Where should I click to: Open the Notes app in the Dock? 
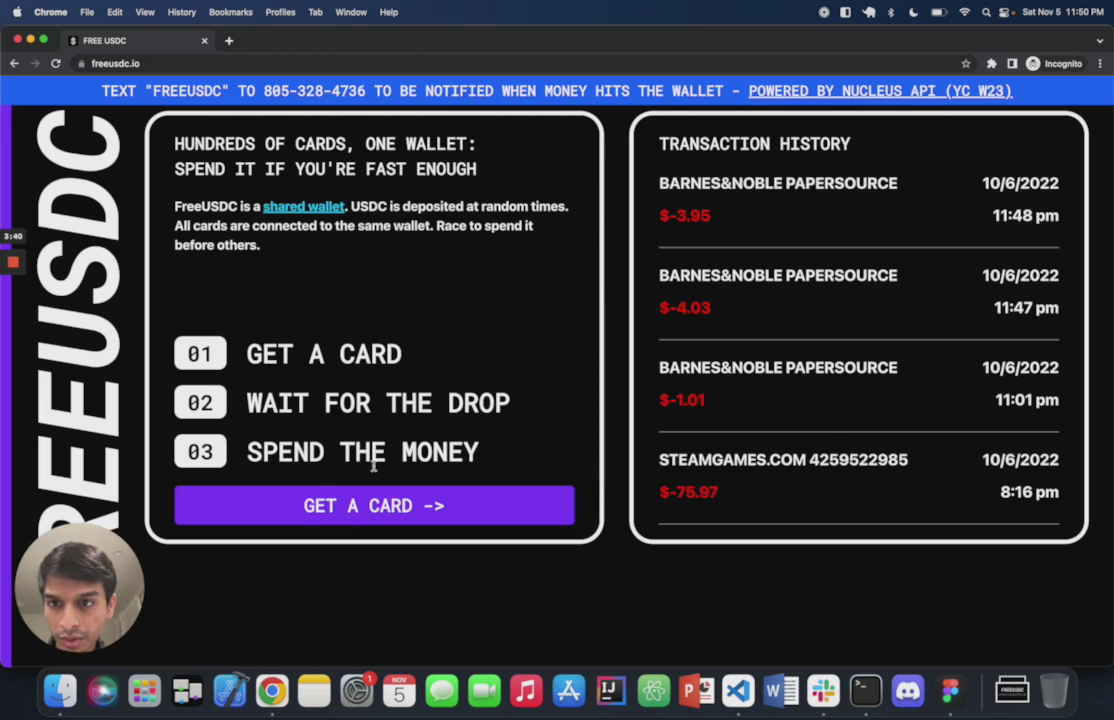[x=314, y=690]
